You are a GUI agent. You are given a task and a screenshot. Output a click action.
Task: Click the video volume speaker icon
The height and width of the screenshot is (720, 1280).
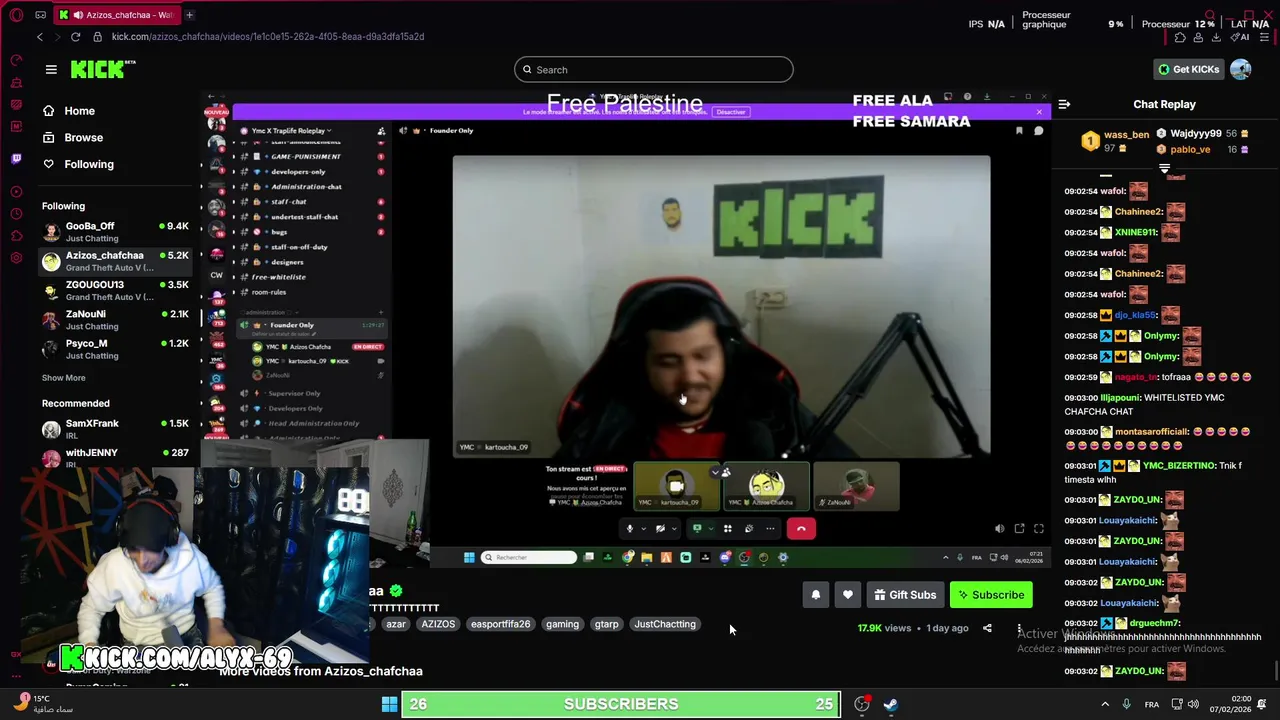(999, 529)
